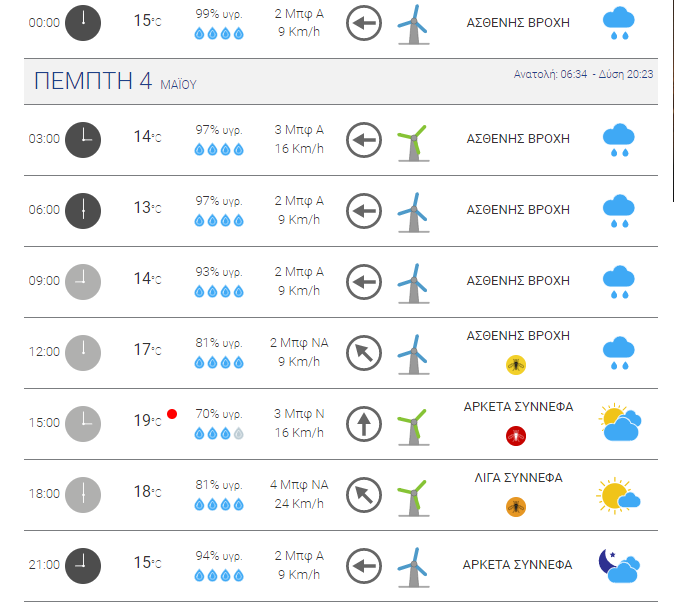
Task: Click the page scrollbar on the right edge
Action: 672,101
